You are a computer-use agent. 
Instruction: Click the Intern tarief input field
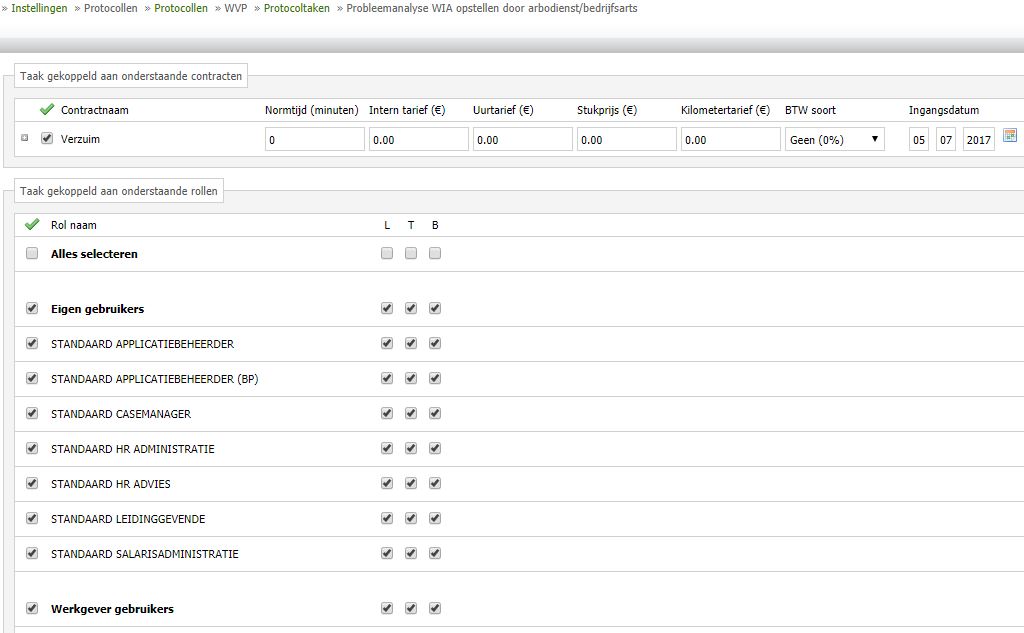click(419, 139)
